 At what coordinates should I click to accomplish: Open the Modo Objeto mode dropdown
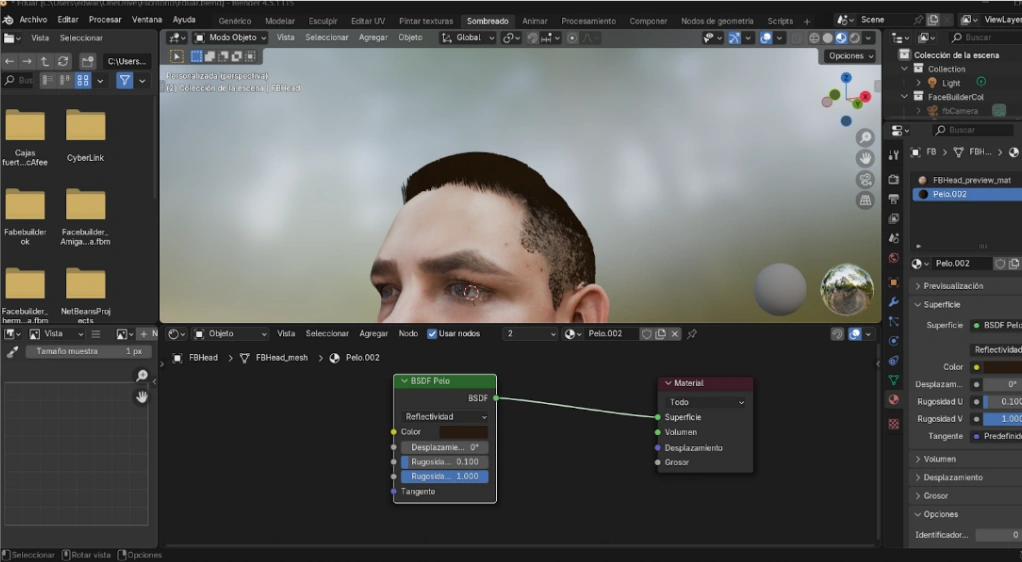point(230,38)
